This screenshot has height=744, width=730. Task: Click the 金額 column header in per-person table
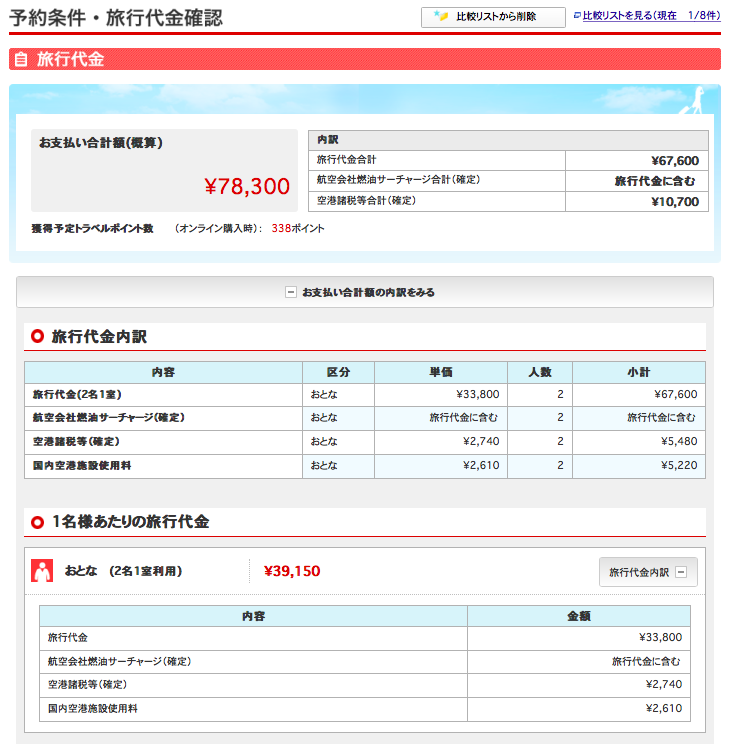point(579,616)
